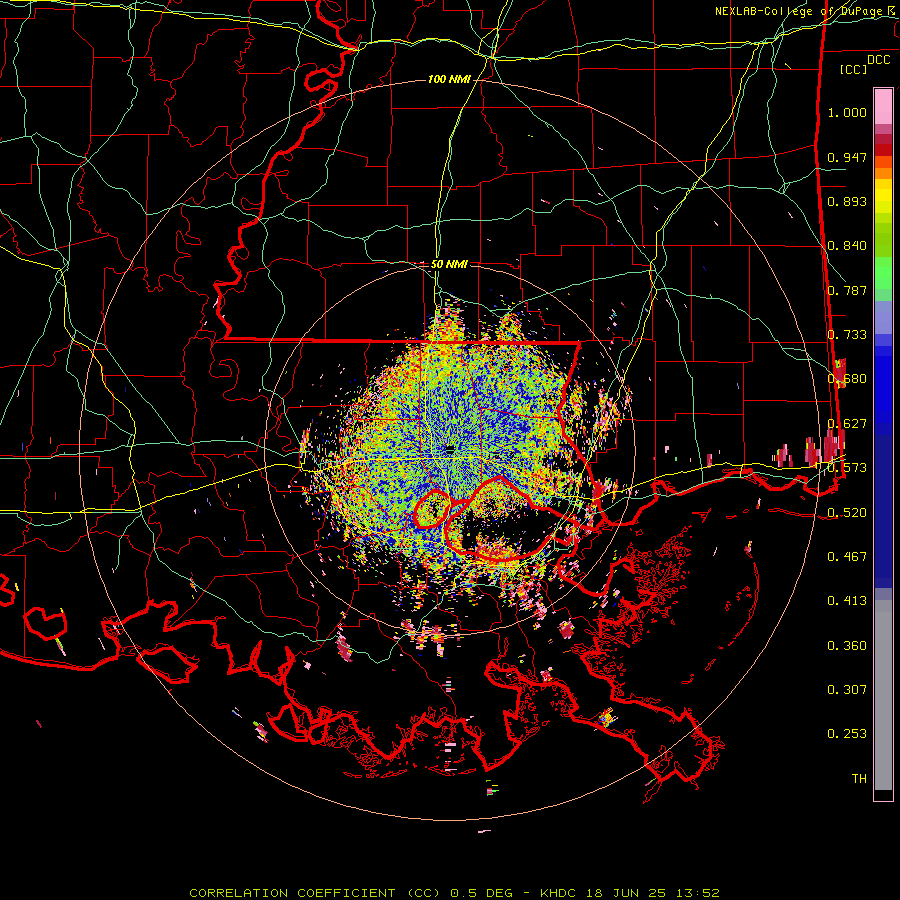Click the CORRELATION COEFFICIENT caption text
Image resolution: width=900 pixels, height=900 pixels.
(292, 893)
